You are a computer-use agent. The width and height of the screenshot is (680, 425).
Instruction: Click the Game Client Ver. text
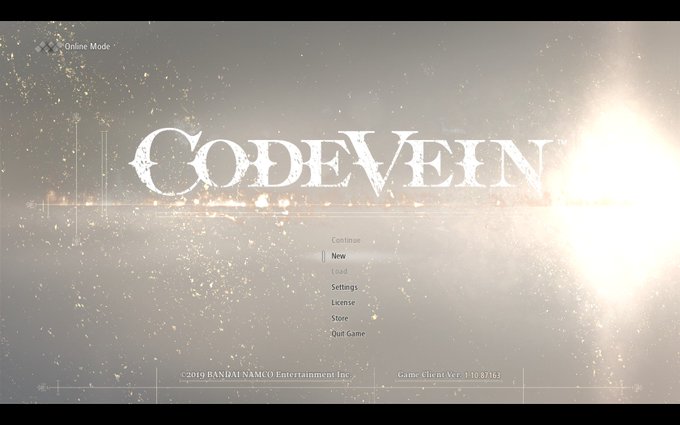(449, 375)
